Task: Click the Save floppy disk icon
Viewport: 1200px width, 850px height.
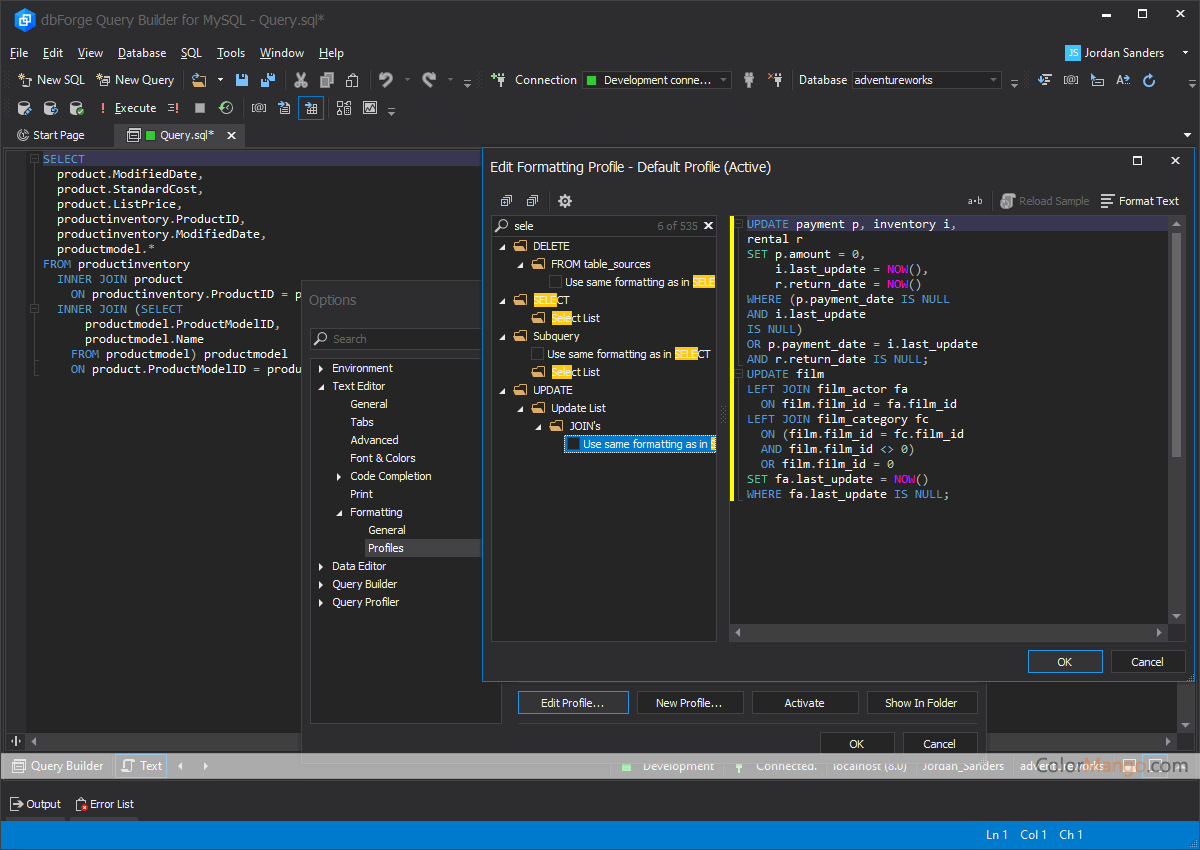Action: point(242,80)
